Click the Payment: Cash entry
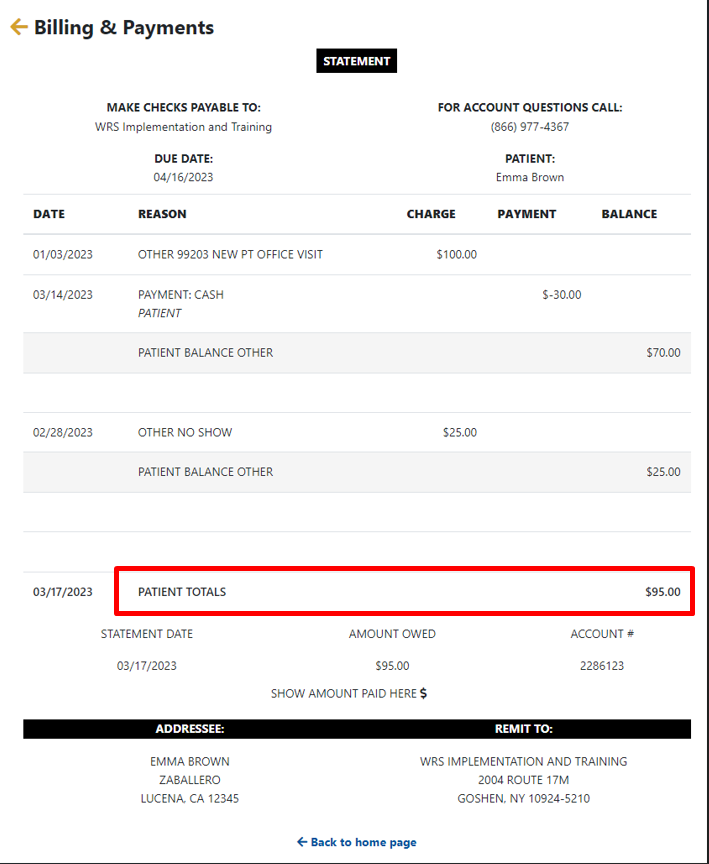This screenshot has width=709, height=864. tap(181, 295)
